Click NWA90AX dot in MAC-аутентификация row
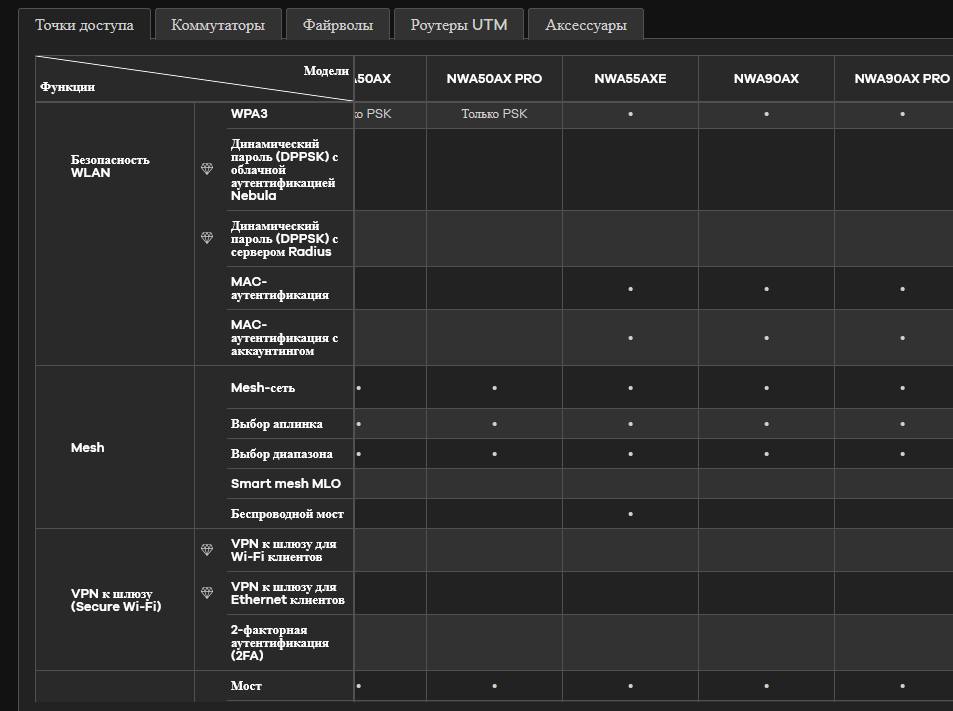The width and height of the screenshot is (953, 711). (x=766, y=289)
